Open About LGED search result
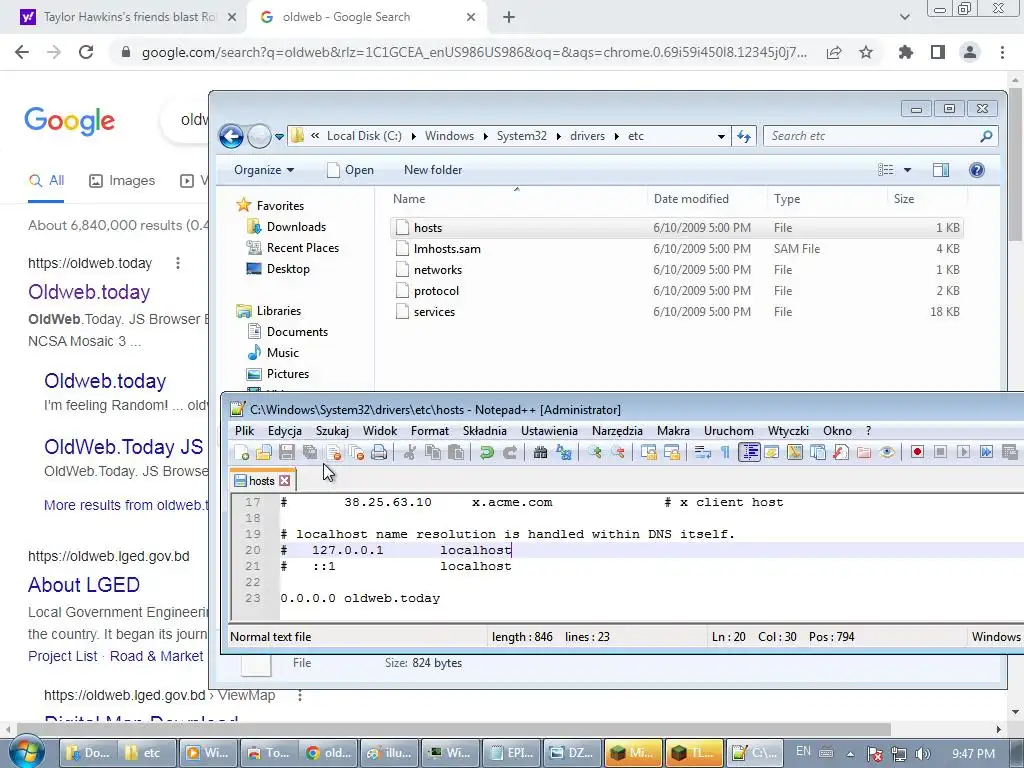The height and width of the screenshot is (768, 1024). pos(84,584)
